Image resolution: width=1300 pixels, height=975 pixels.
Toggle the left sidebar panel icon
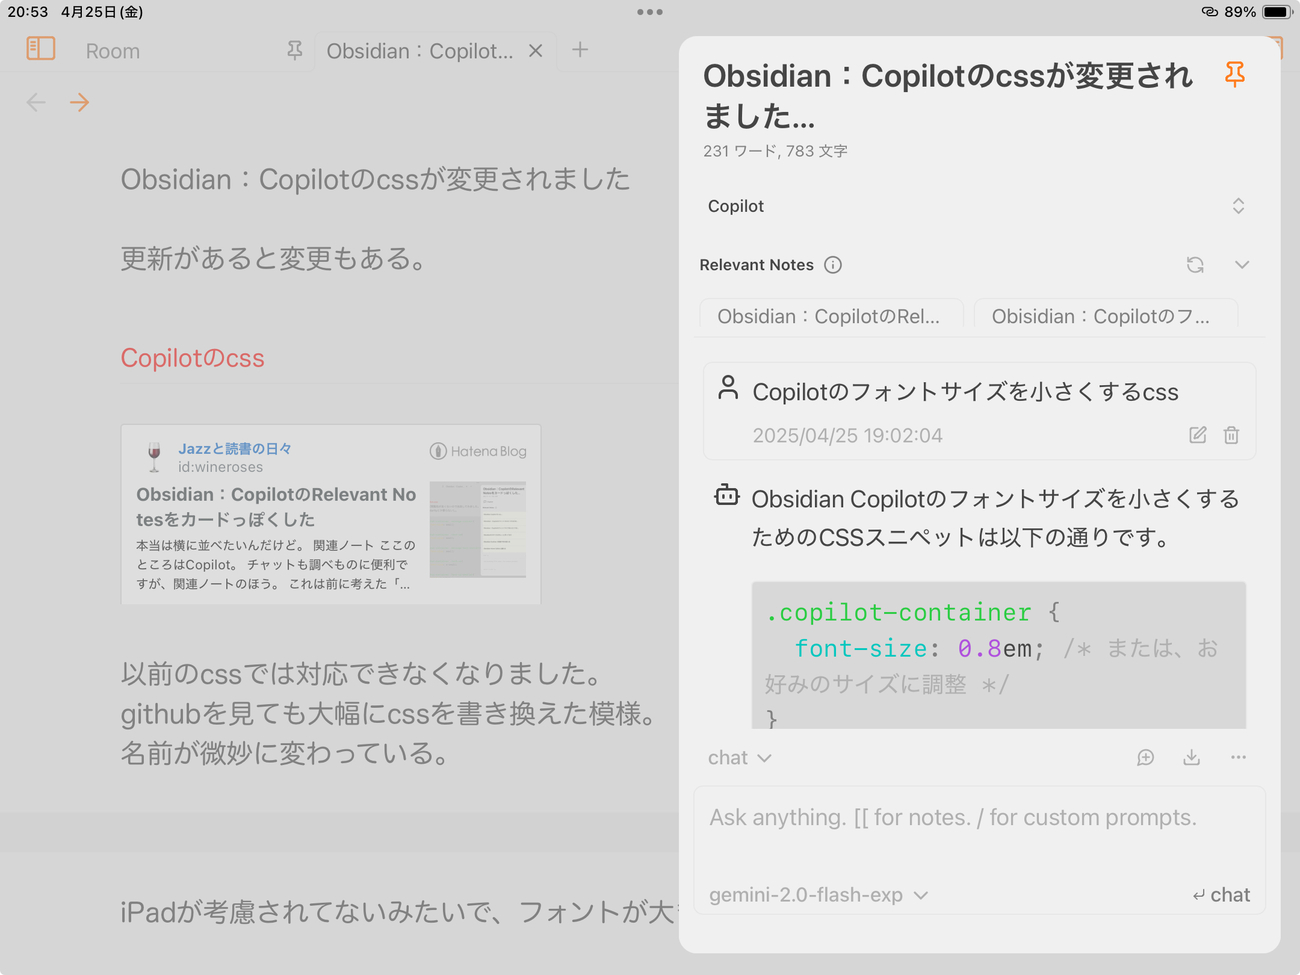[41, 48]
